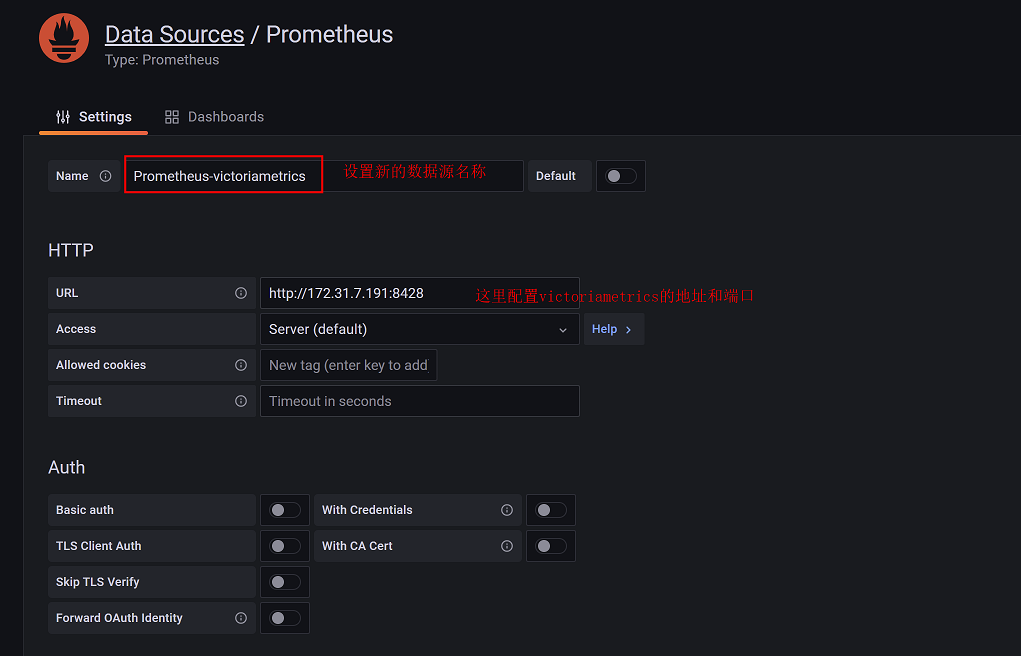Open the Access Server (default) dropdown

419,329
